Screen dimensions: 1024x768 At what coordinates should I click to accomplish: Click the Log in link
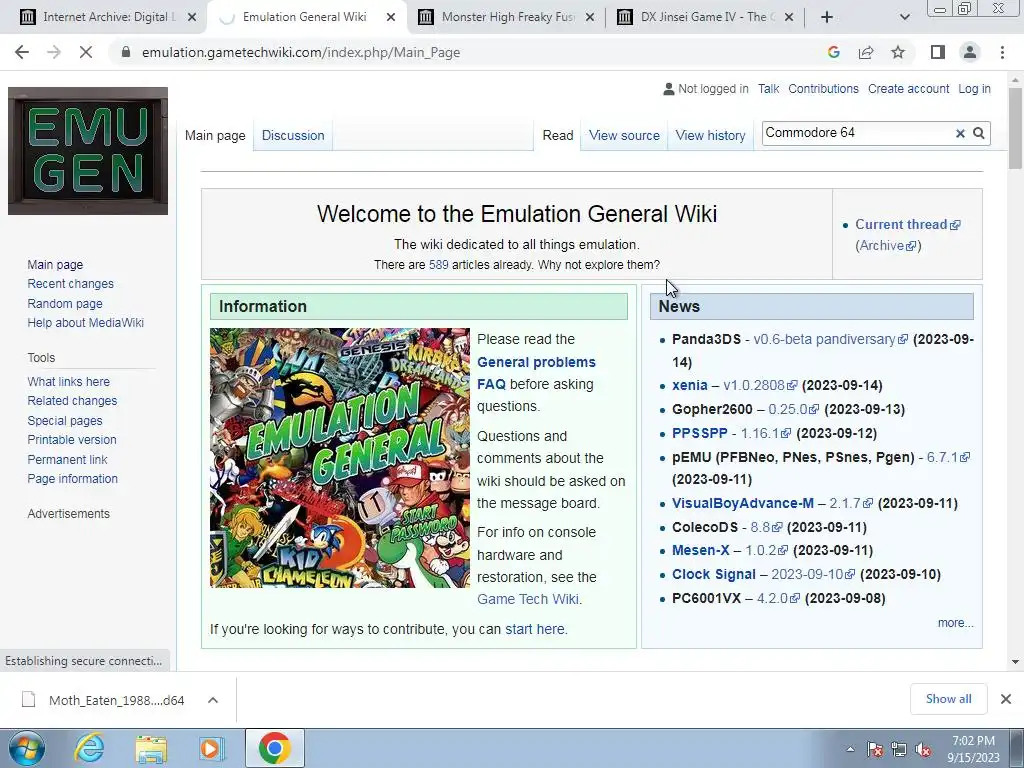tap(974, 89)
